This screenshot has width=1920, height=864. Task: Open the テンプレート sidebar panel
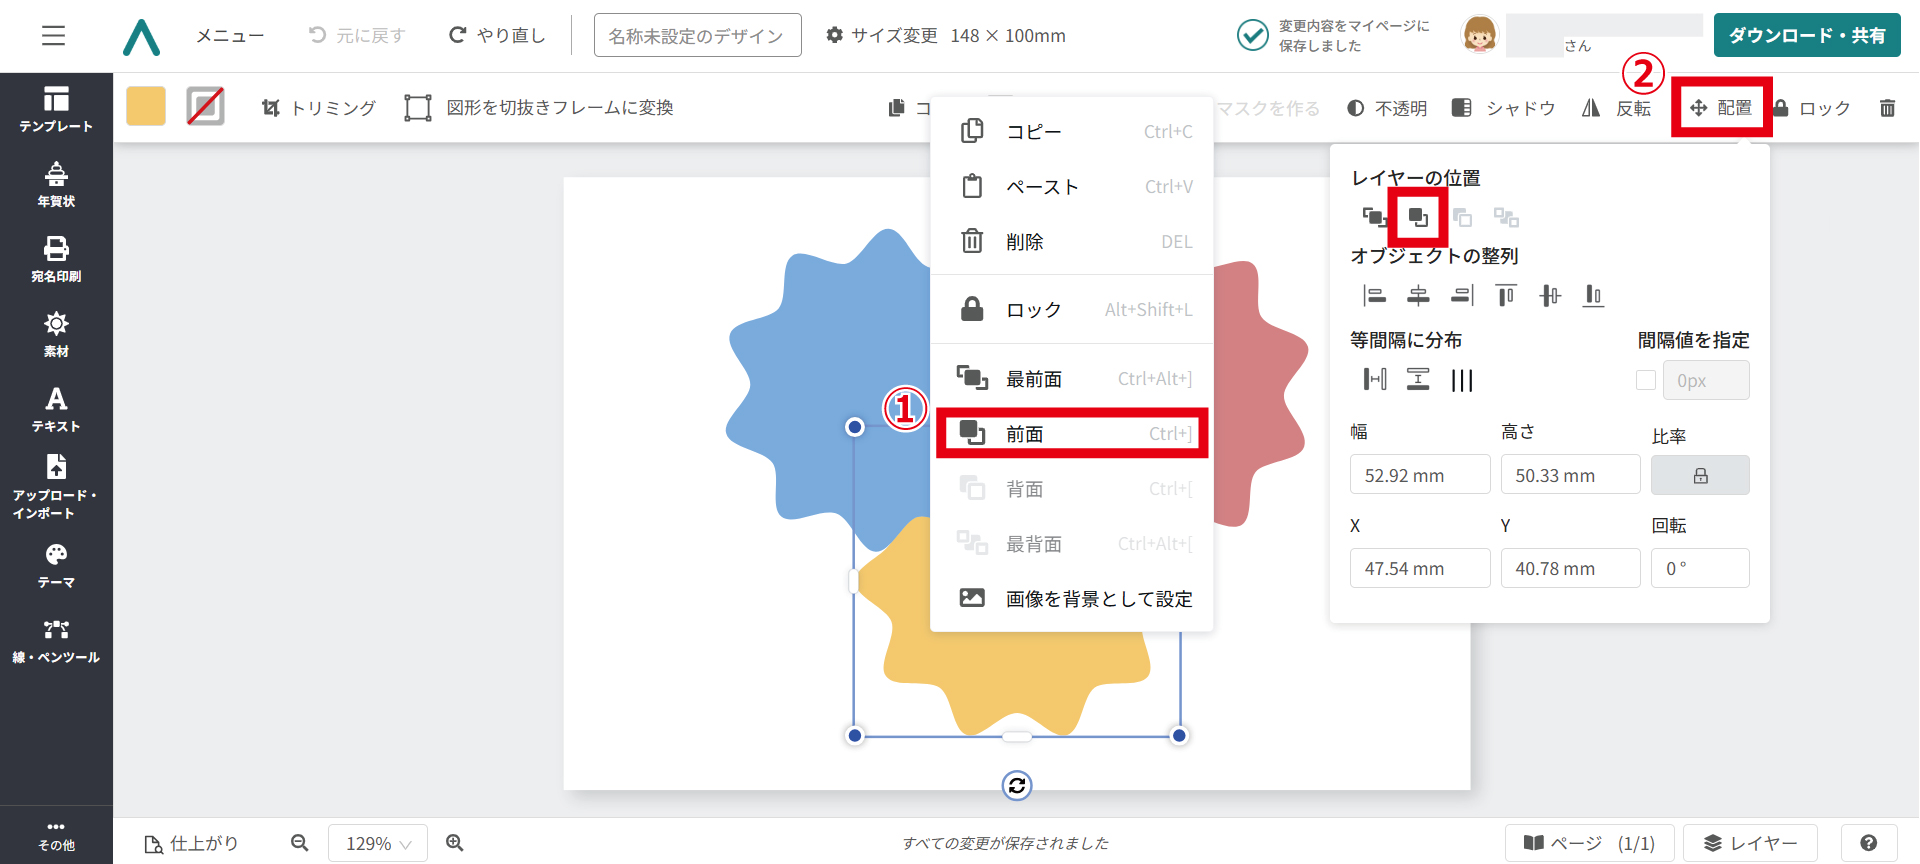tap(56, 109)
